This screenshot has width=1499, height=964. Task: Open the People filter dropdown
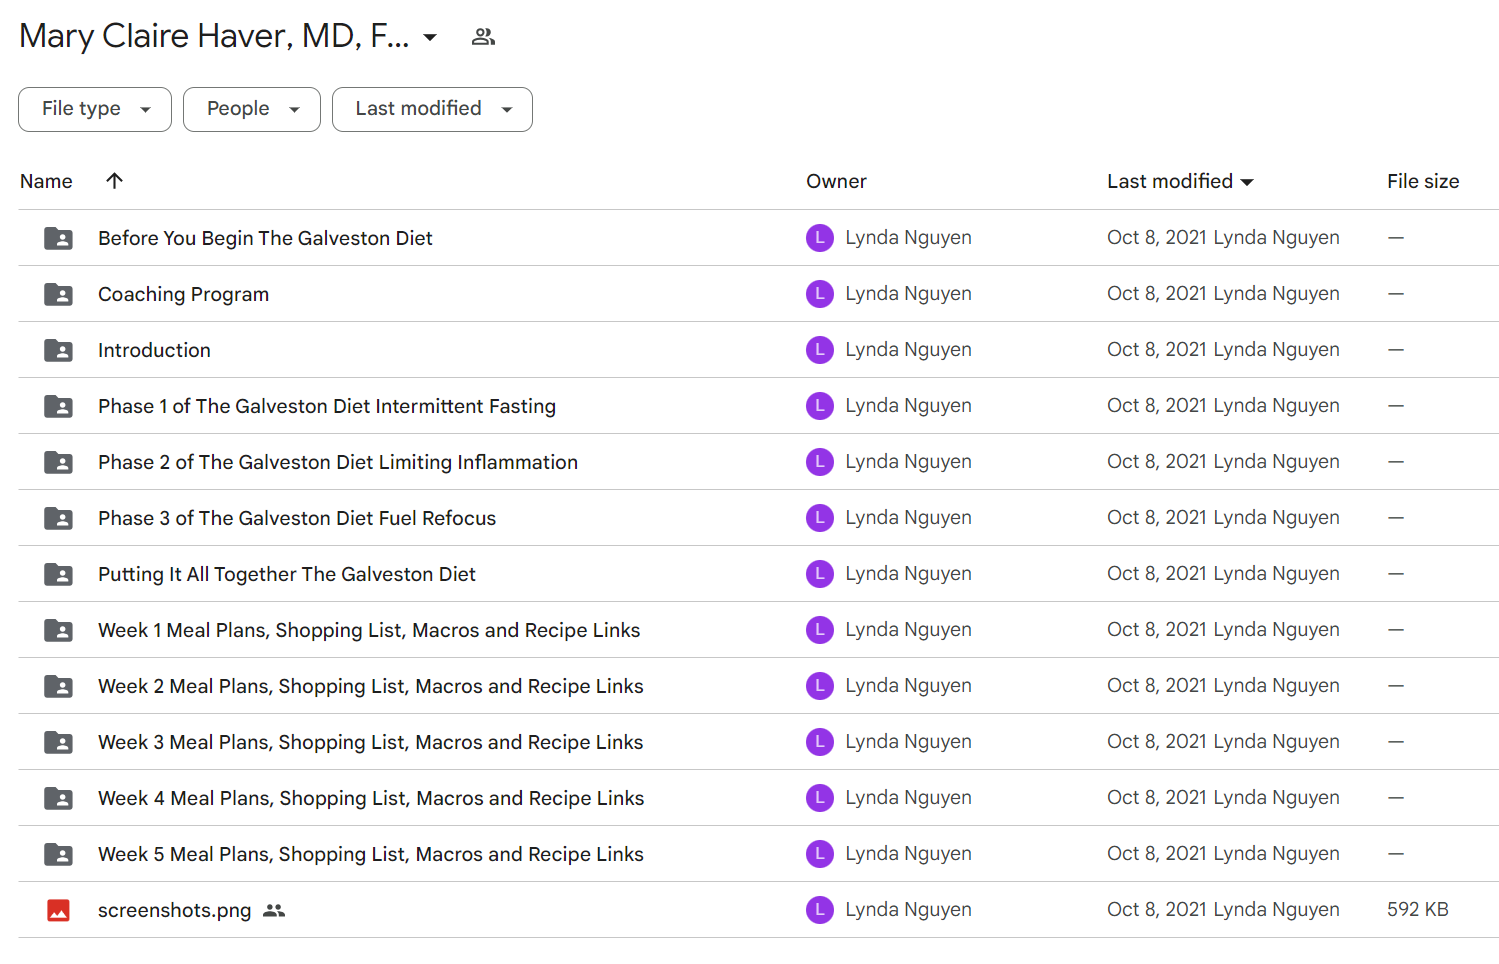coord(252,109)
